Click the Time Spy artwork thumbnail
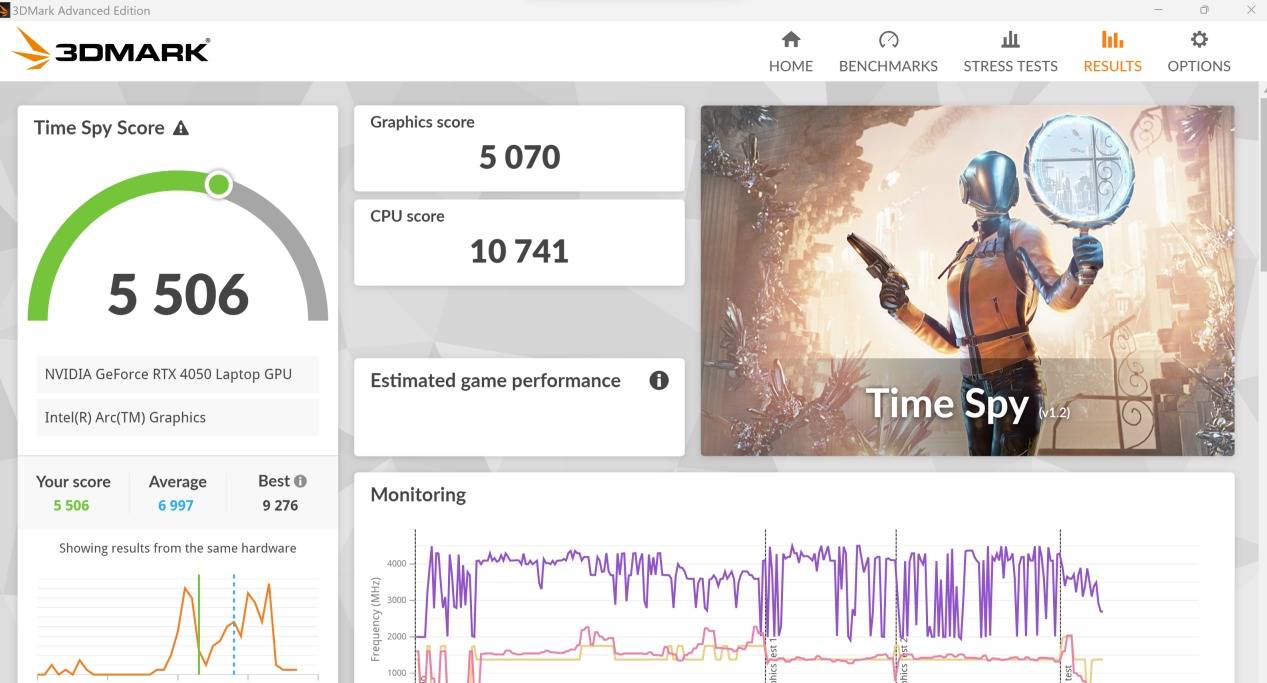This screenshot has width=1267, height=683. click(x=967, y=281)
